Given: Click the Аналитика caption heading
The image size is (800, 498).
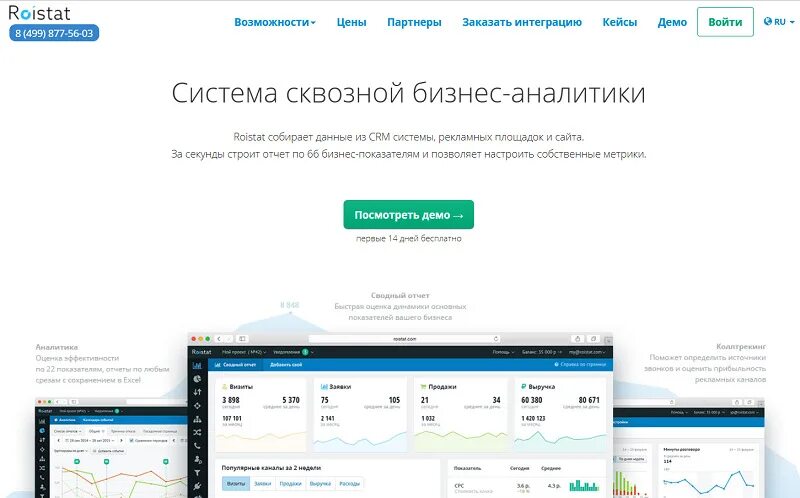Looking at the screenshot, I should point(57,347).
